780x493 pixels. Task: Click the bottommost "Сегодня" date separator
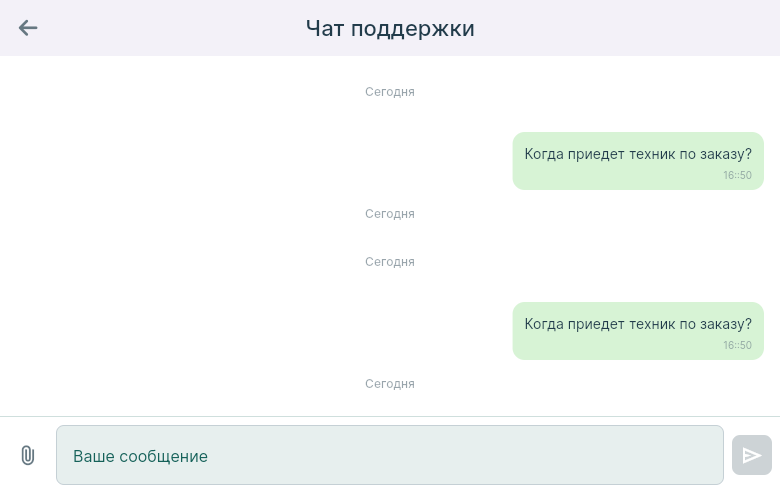(x=389, y=384)
